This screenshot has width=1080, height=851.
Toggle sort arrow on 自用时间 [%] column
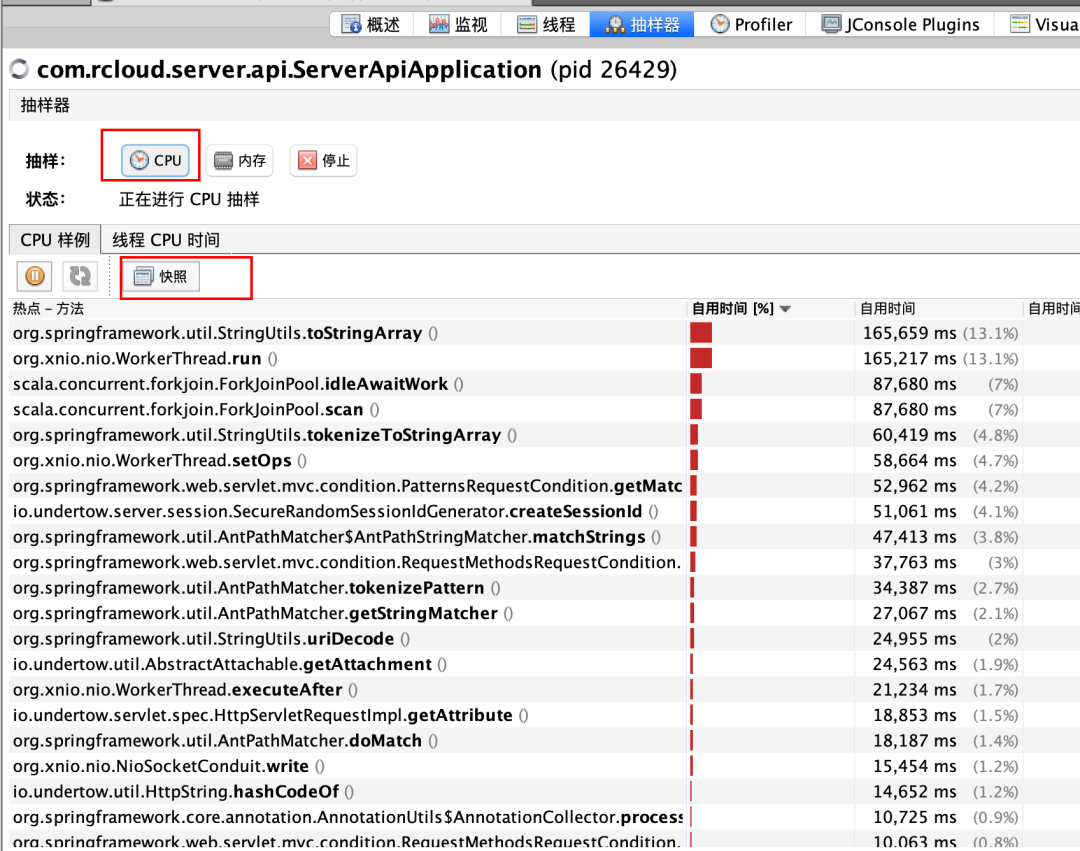(785, 309)
